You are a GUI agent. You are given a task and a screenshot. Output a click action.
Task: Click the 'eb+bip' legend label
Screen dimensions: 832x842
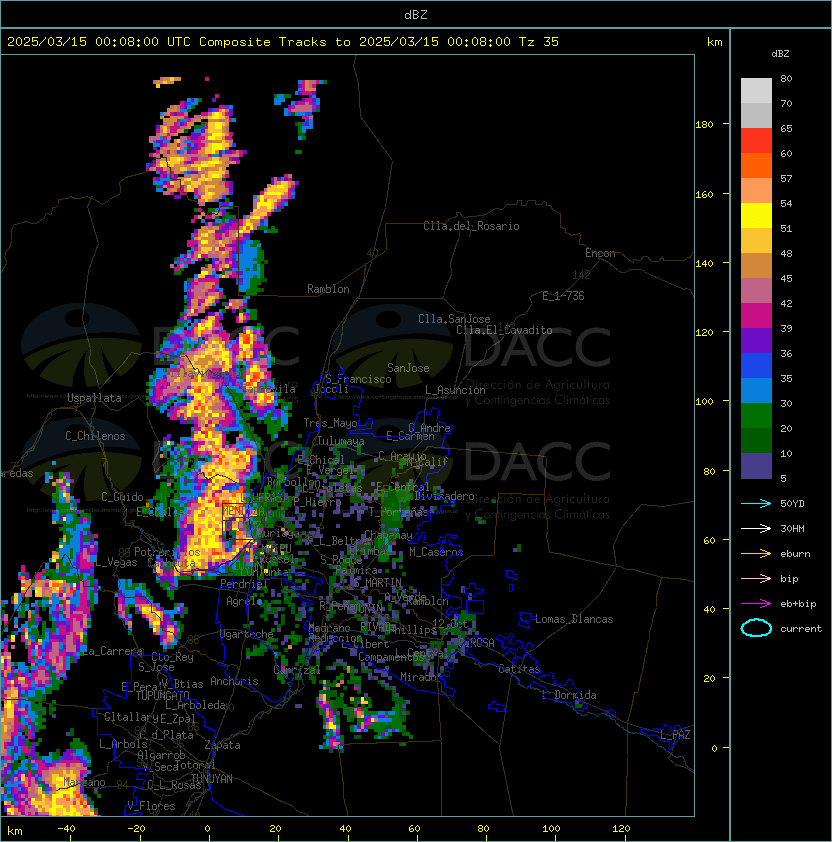pyautogui.click(x=798, y=604)
